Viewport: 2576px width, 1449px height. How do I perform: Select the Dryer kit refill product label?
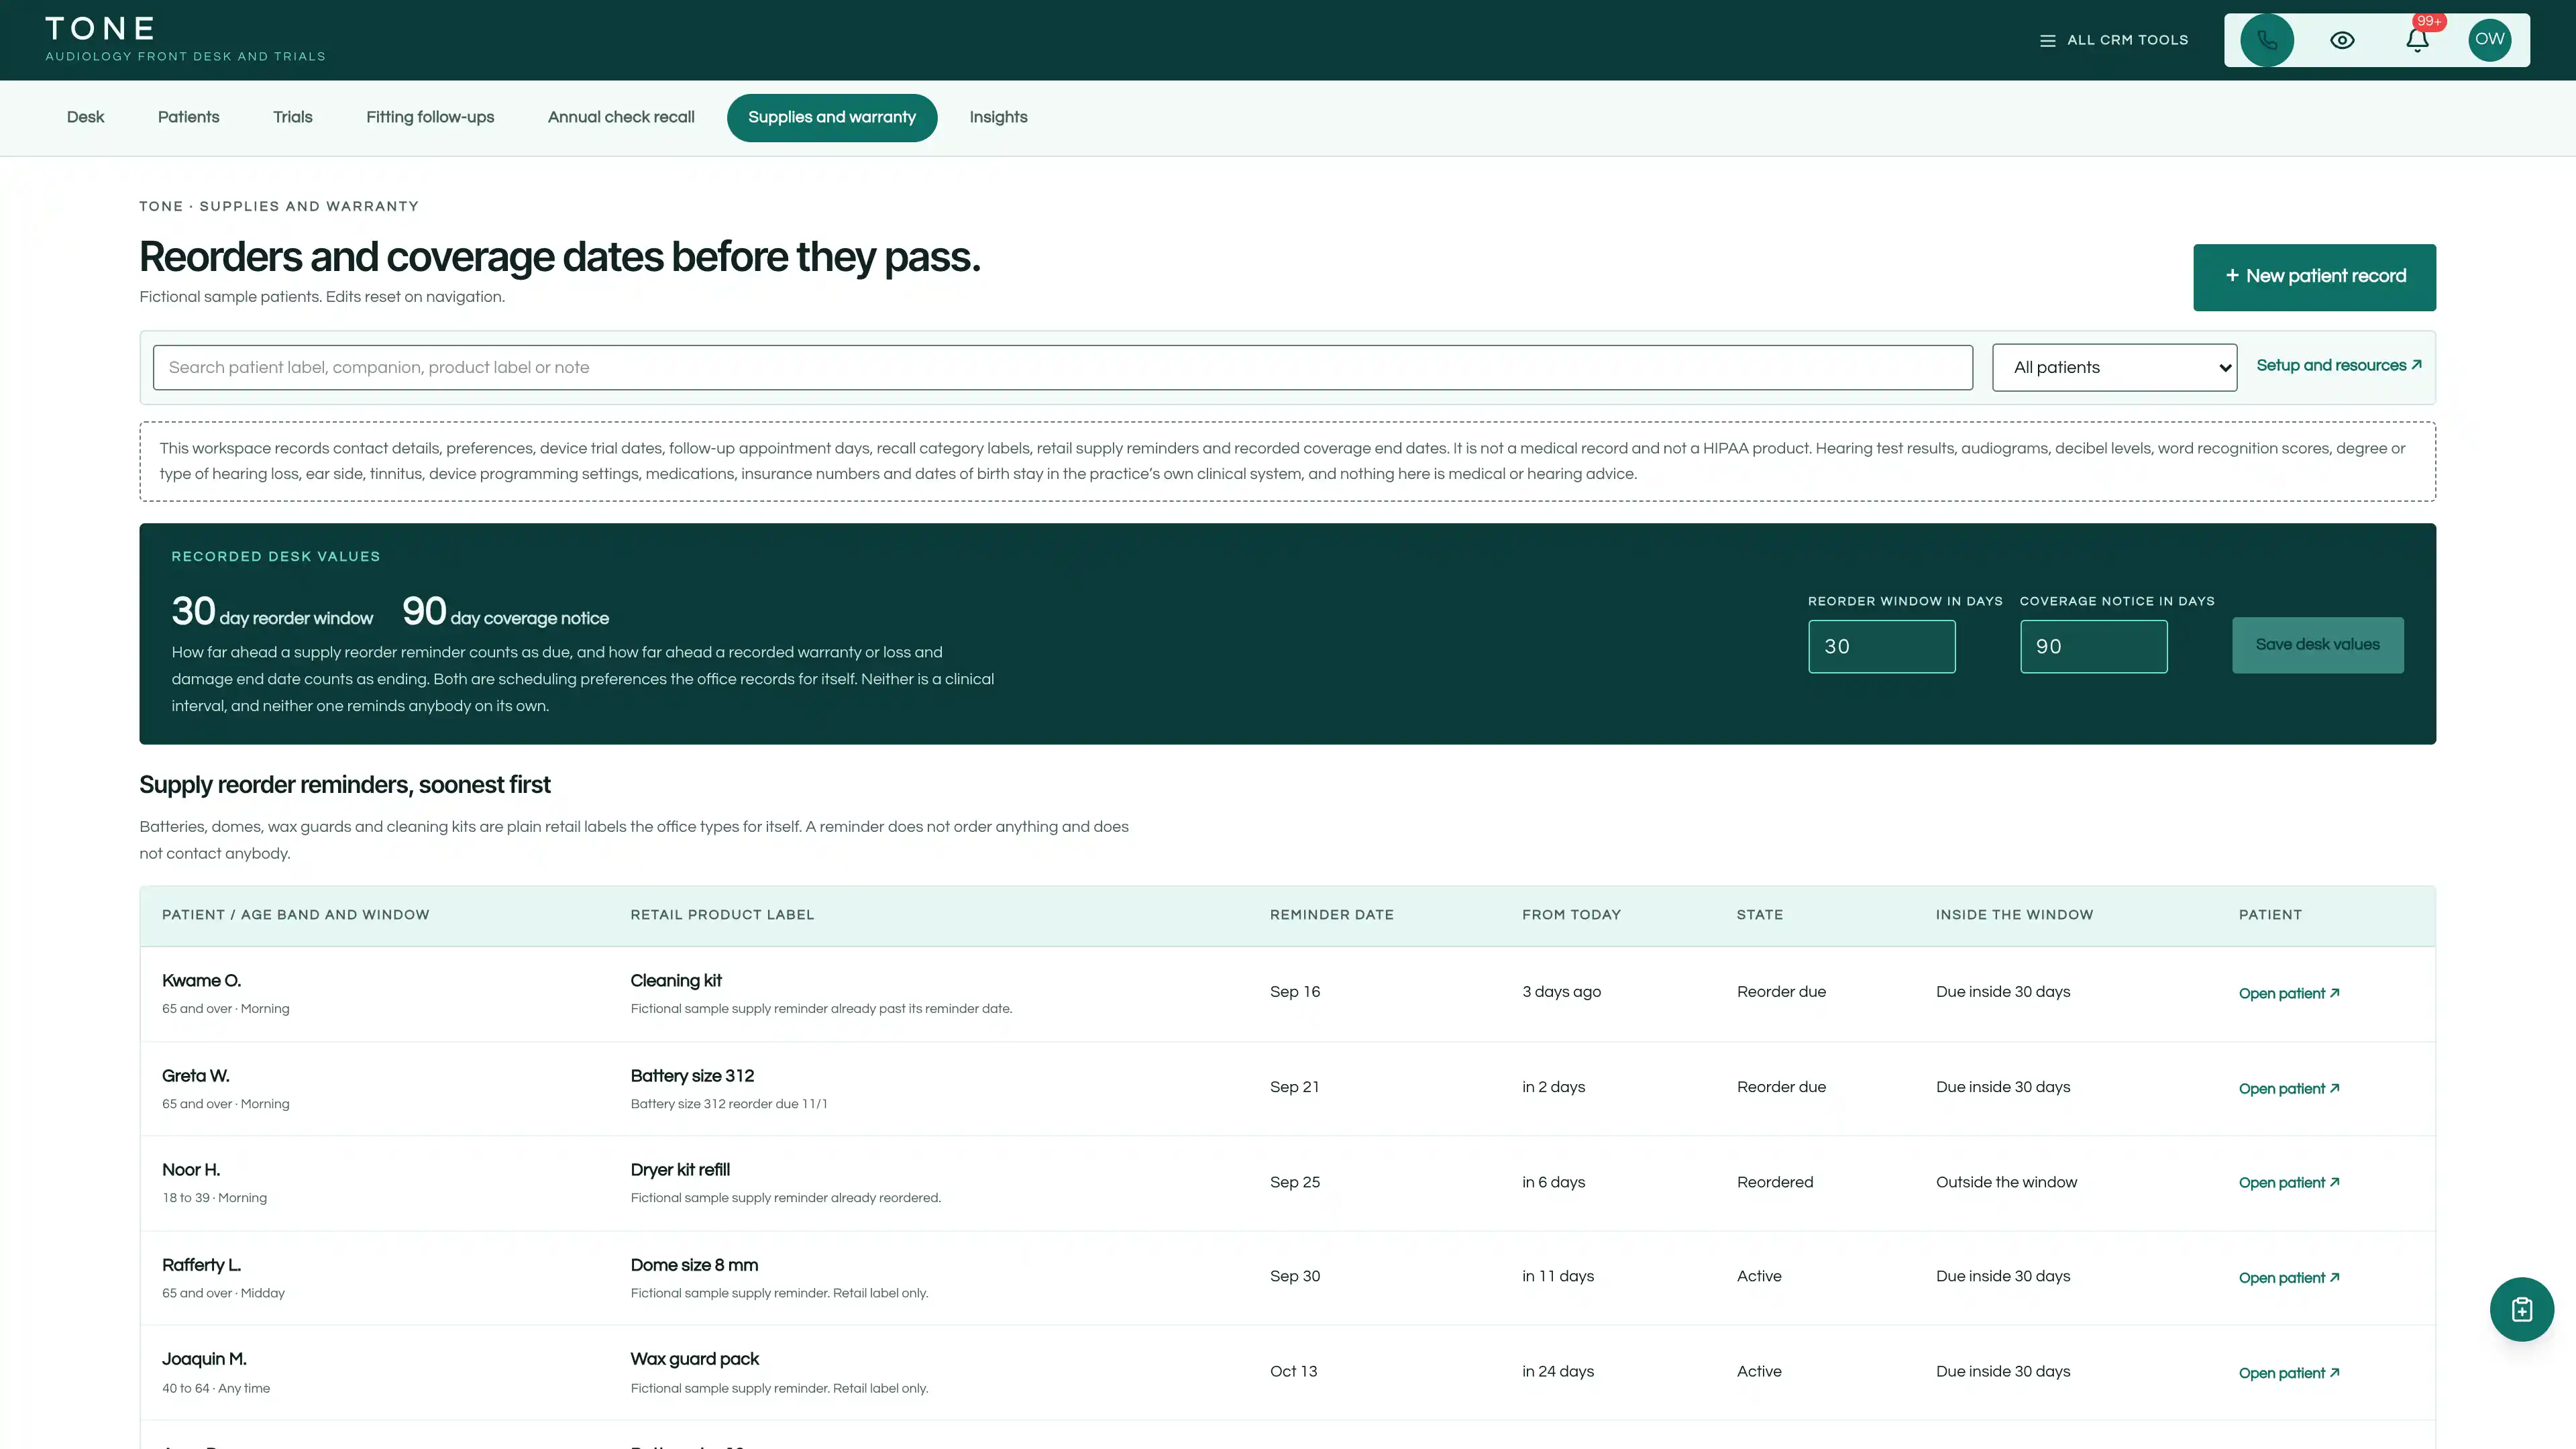(x=680, y=1169)
